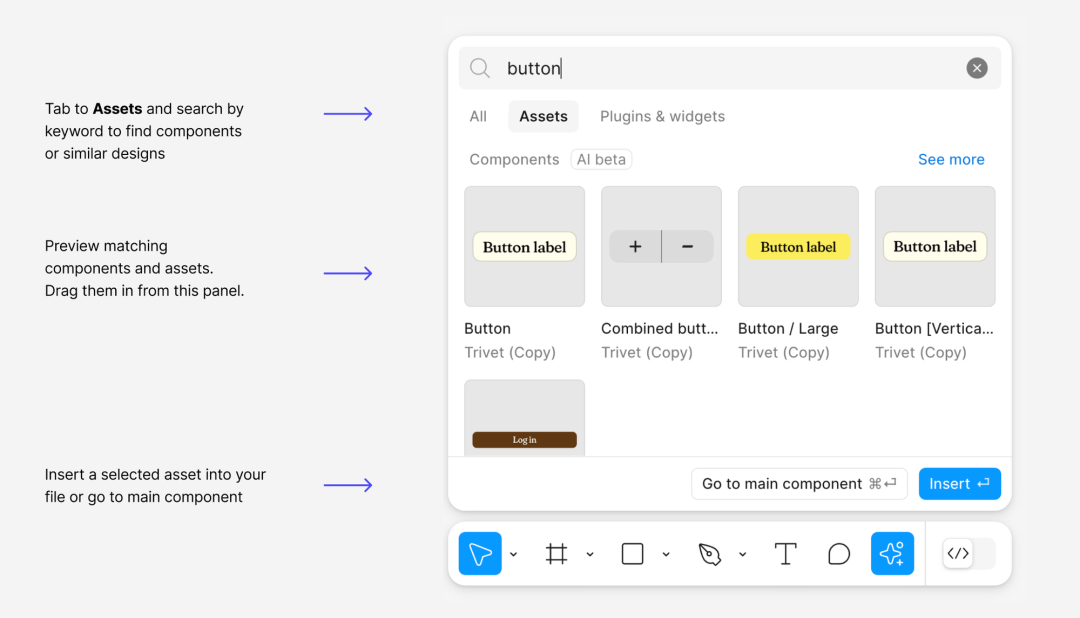The image size is (1080, 618).
Task: Select the Combined button component thumbnail
Action: pos(661,246)
